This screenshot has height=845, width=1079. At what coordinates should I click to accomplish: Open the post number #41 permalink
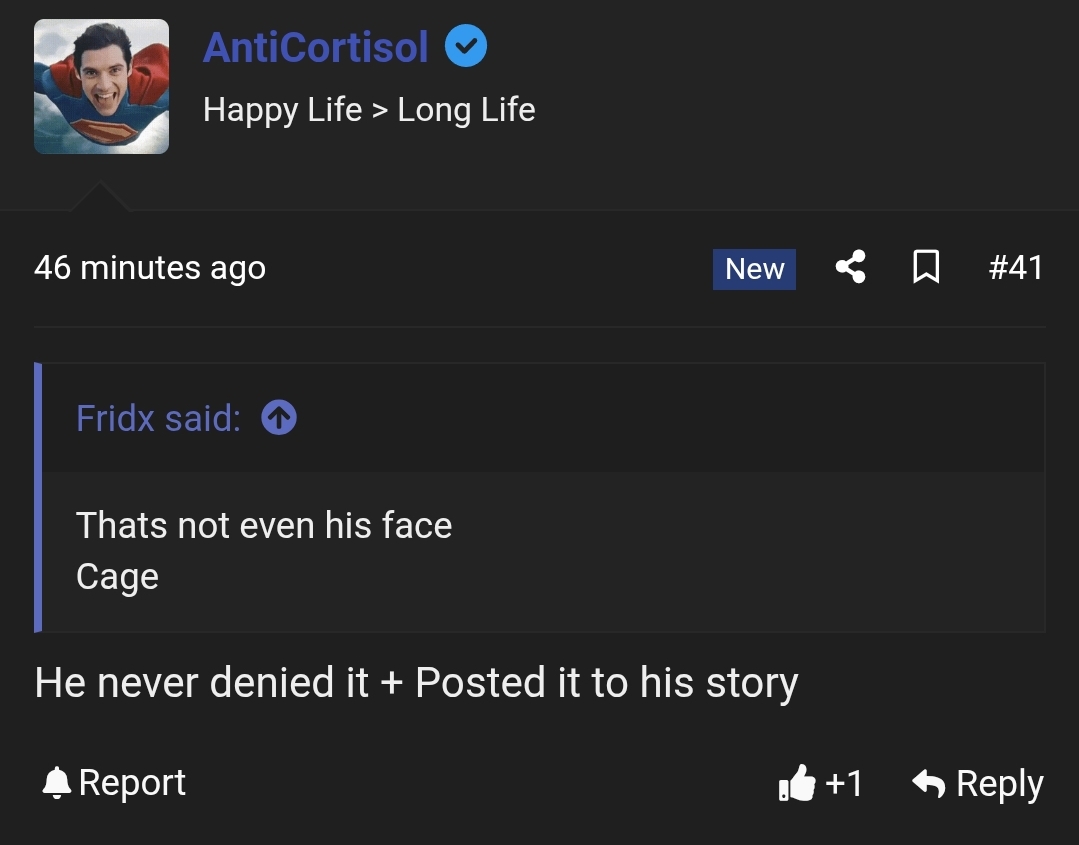[x=1015, y=267]
